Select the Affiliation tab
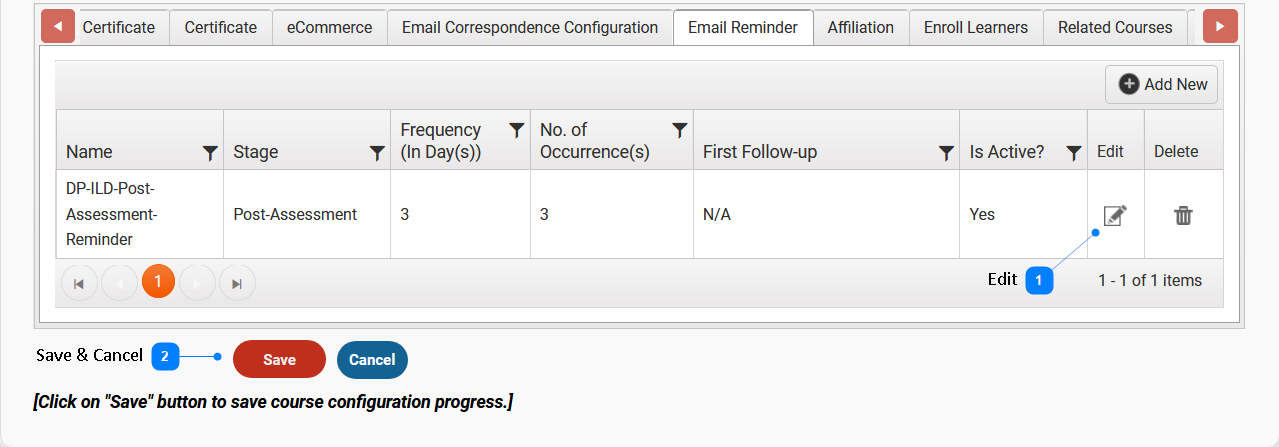Image resolution: width=1279 pixels, height=447 pixels. [860, 27]
